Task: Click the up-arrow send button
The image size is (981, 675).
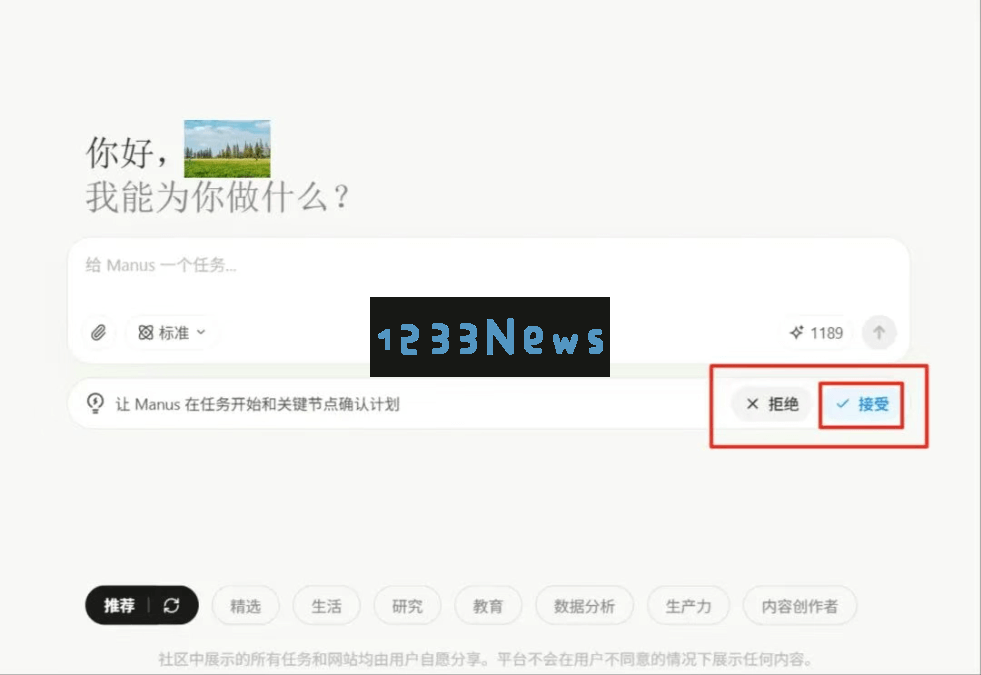Action: click(x=879, y=333)
